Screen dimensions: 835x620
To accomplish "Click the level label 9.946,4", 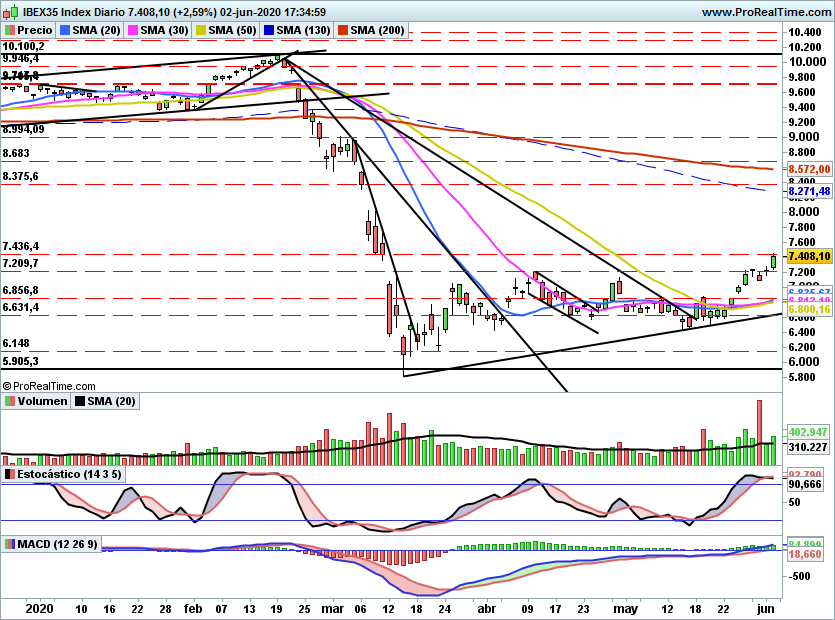I will pos(21,58).
